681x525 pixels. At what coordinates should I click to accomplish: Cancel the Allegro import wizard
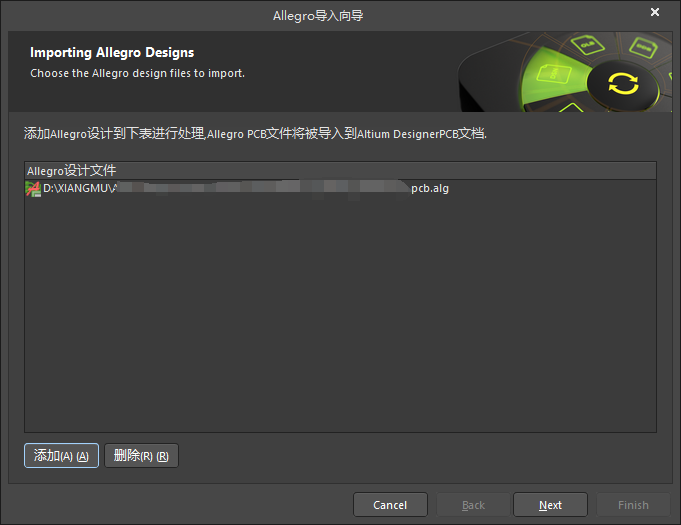[x=390, y=505]
